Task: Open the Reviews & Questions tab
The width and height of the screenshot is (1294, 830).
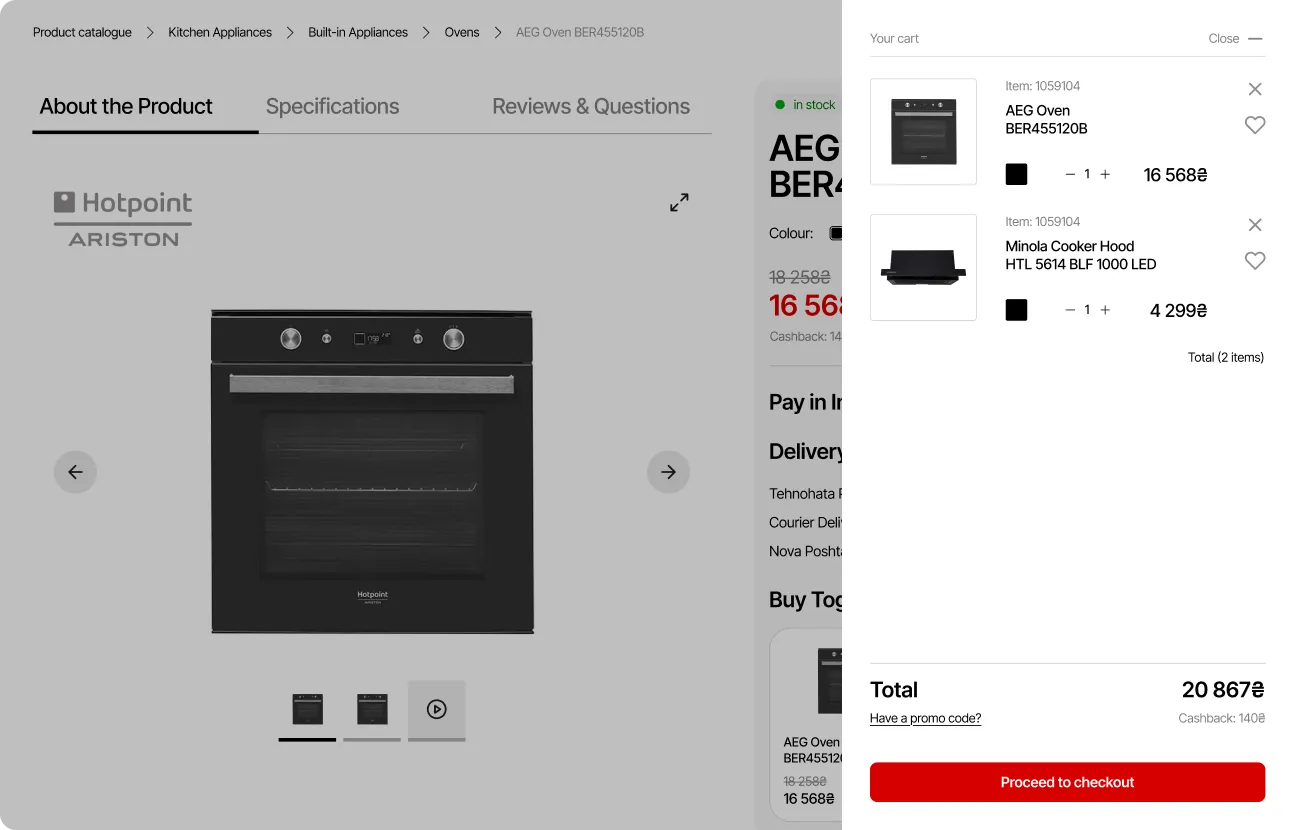Action: (x=590, y=106)
